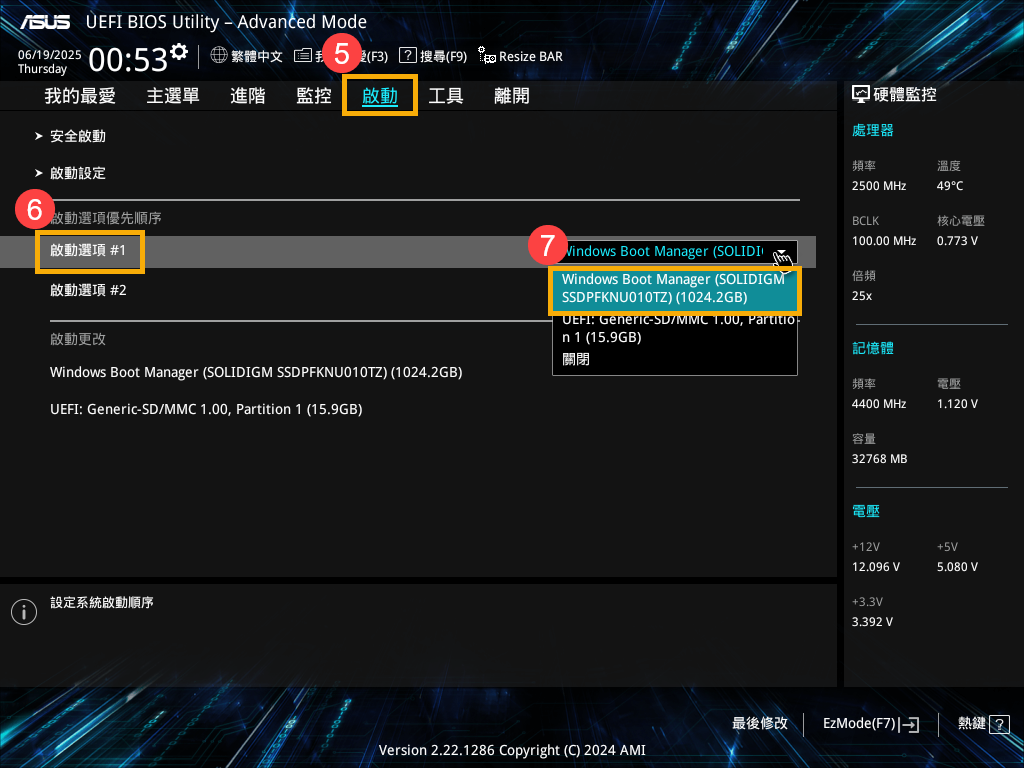Click Resize BAR label
1024x768 pixels.
click(x=530, y=56)
